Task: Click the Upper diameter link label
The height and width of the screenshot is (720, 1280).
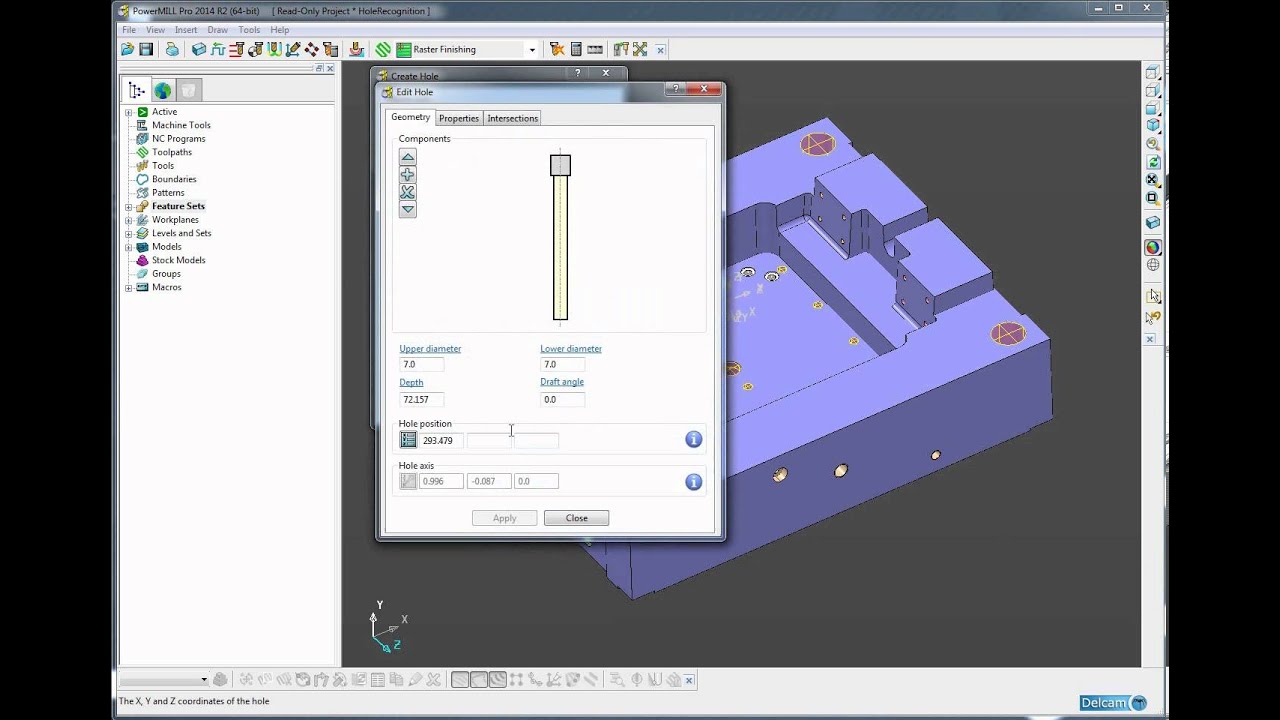Action: point(430,349)
